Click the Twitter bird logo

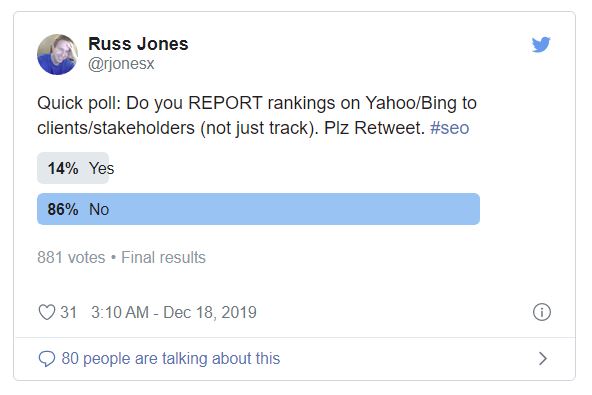(x=541, y=45)
